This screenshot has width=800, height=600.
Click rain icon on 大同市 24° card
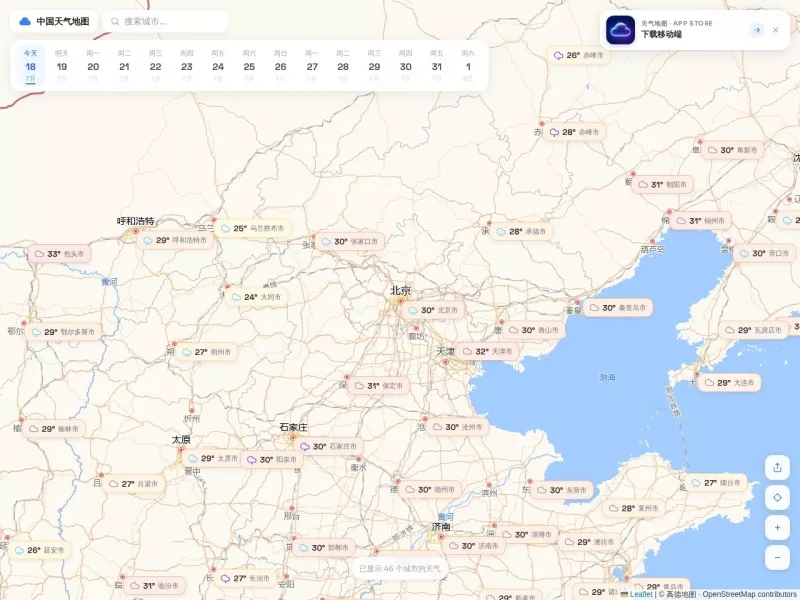[236, 297]
